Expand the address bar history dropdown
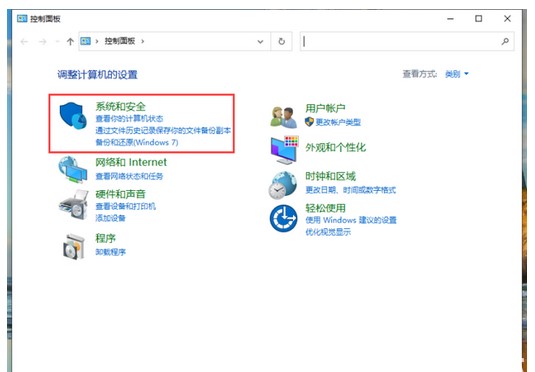Image resolution: width=535 pixels, height=372 pixels. click(x=260, y=42)
